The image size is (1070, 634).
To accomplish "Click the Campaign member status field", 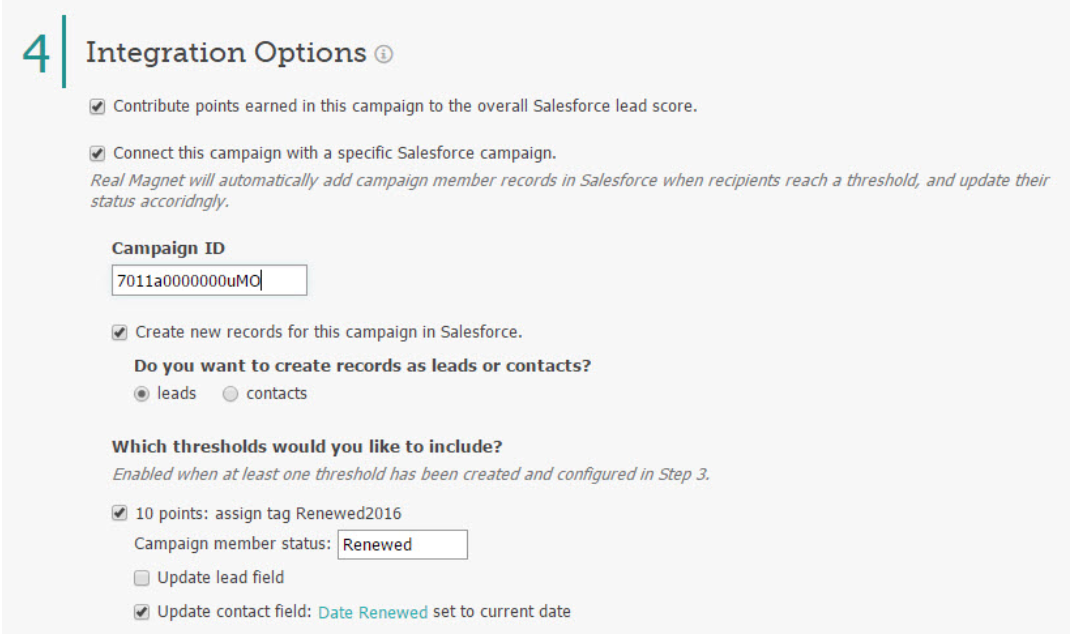I will tap(403, 545).
